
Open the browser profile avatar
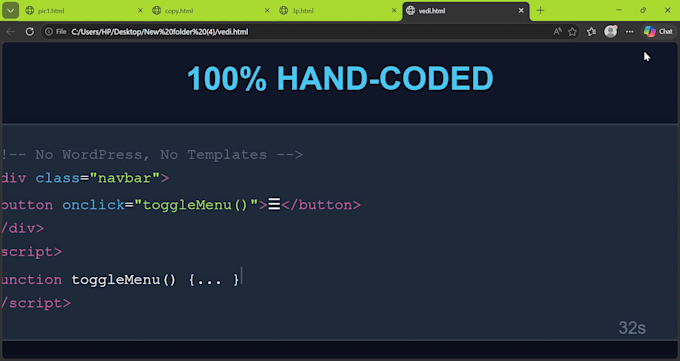pyautogui.click(x=611, y=31)
